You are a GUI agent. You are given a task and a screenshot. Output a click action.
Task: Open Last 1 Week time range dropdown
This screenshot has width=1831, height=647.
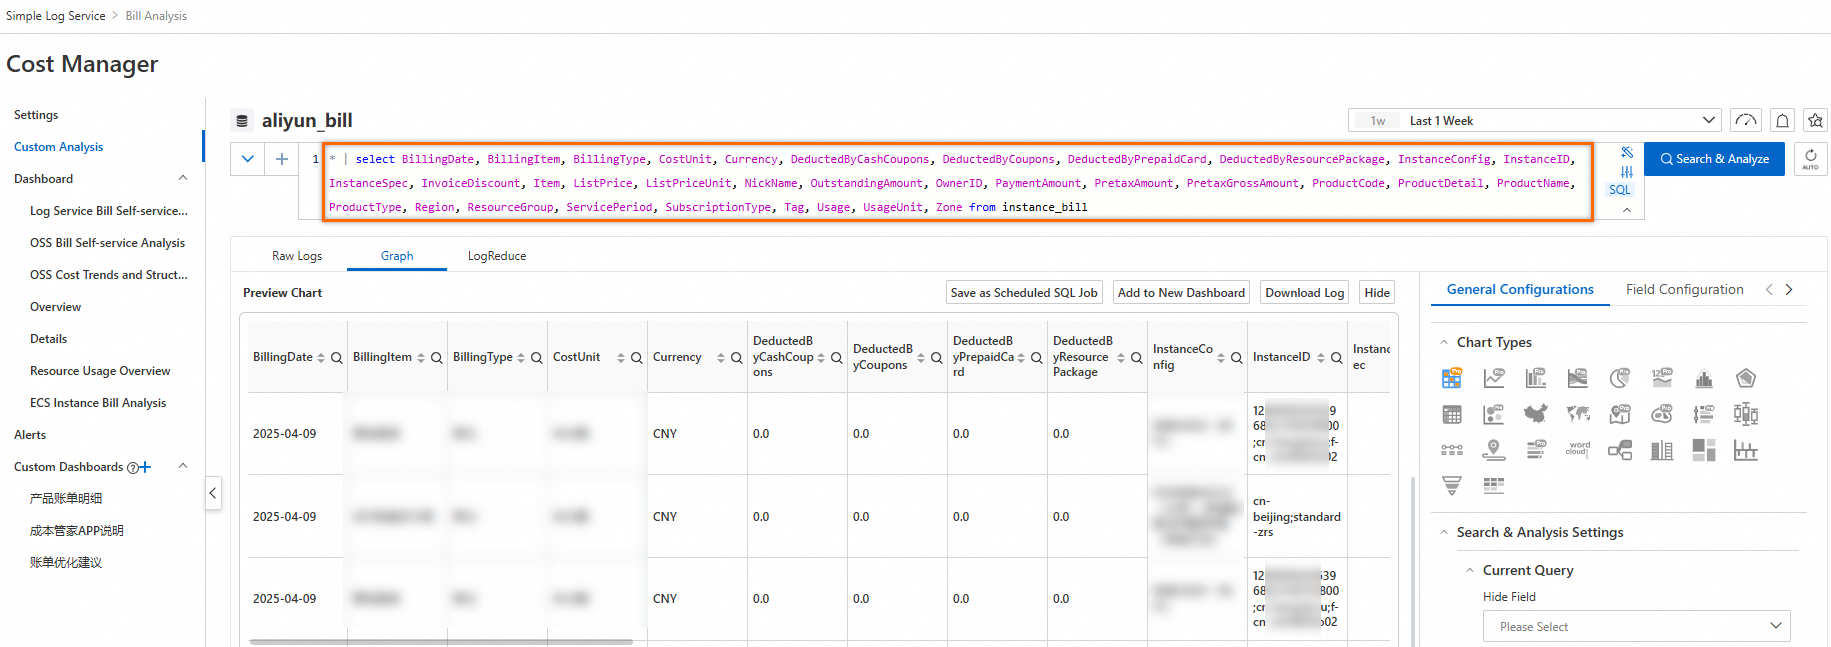pos(1534,121)
